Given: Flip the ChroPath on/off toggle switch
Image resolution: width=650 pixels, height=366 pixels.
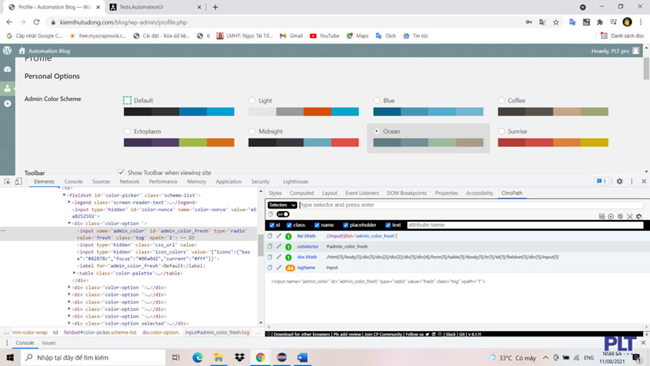Looking at the screenshot, I should (x=283, y=214).
